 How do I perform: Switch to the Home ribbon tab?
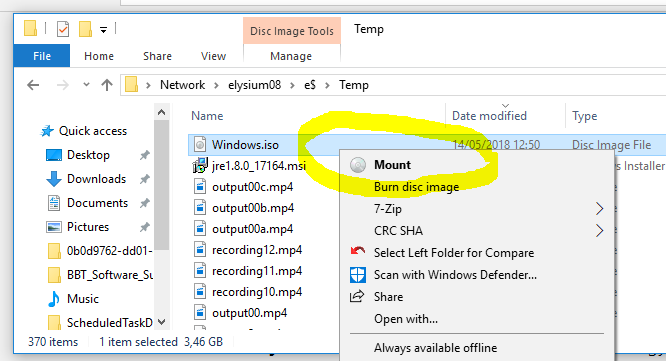coord(99,56)
